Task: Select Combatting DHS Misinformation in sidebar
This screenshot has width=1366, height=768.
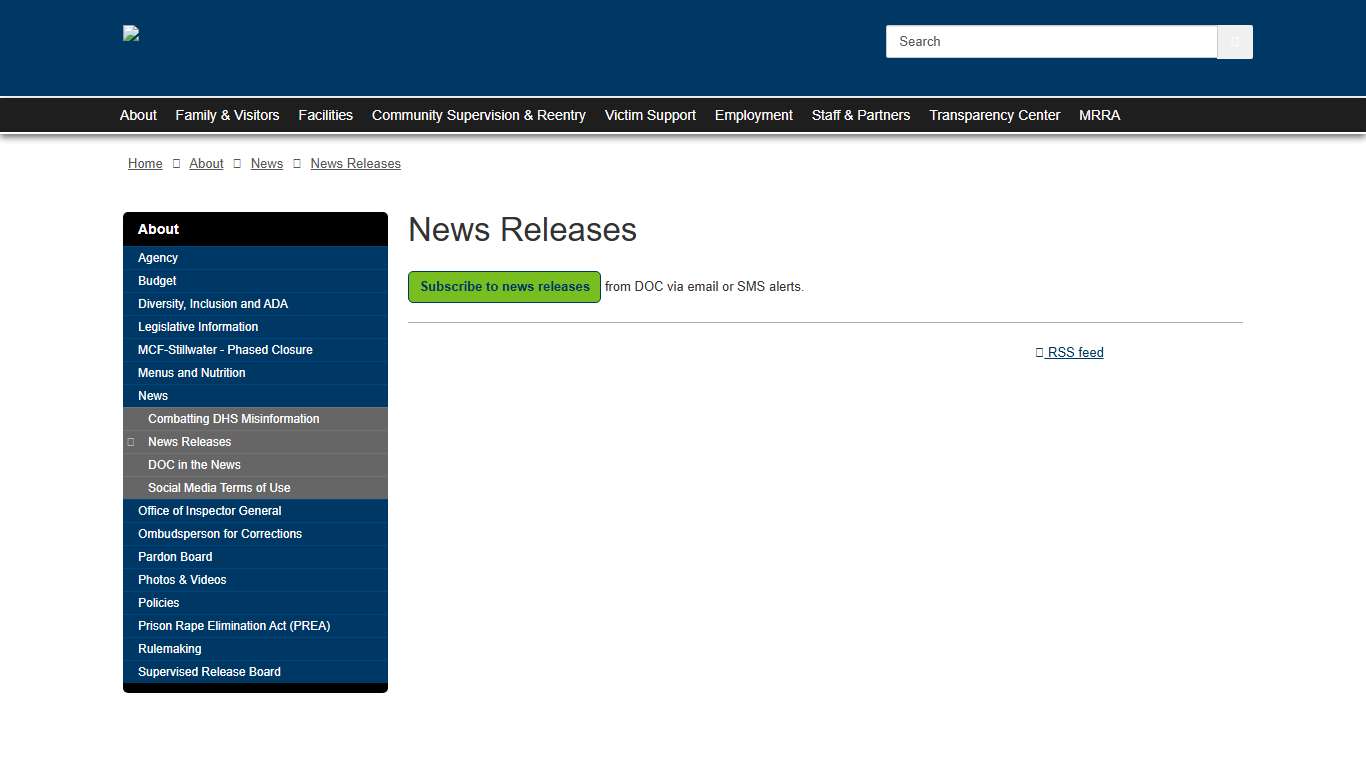Action: coord(233,418)
